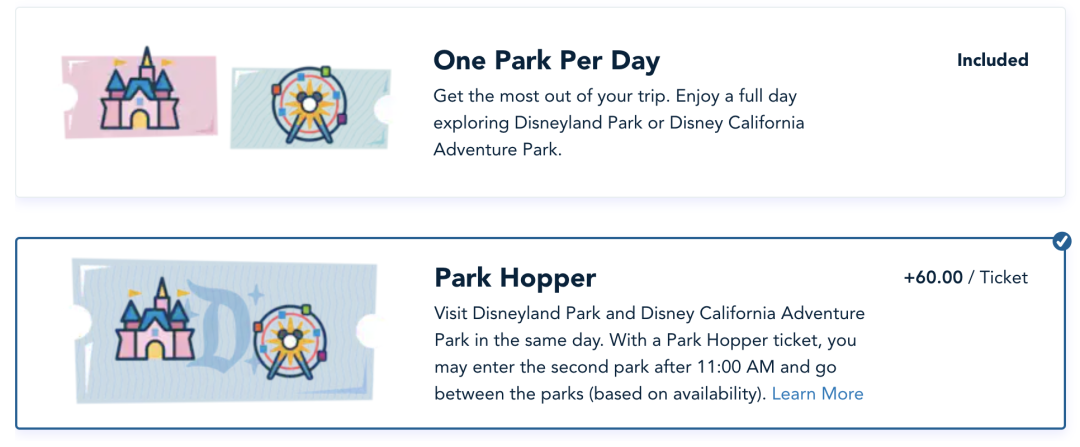Click the Park Hopper description paragraph

pos(649,354)
